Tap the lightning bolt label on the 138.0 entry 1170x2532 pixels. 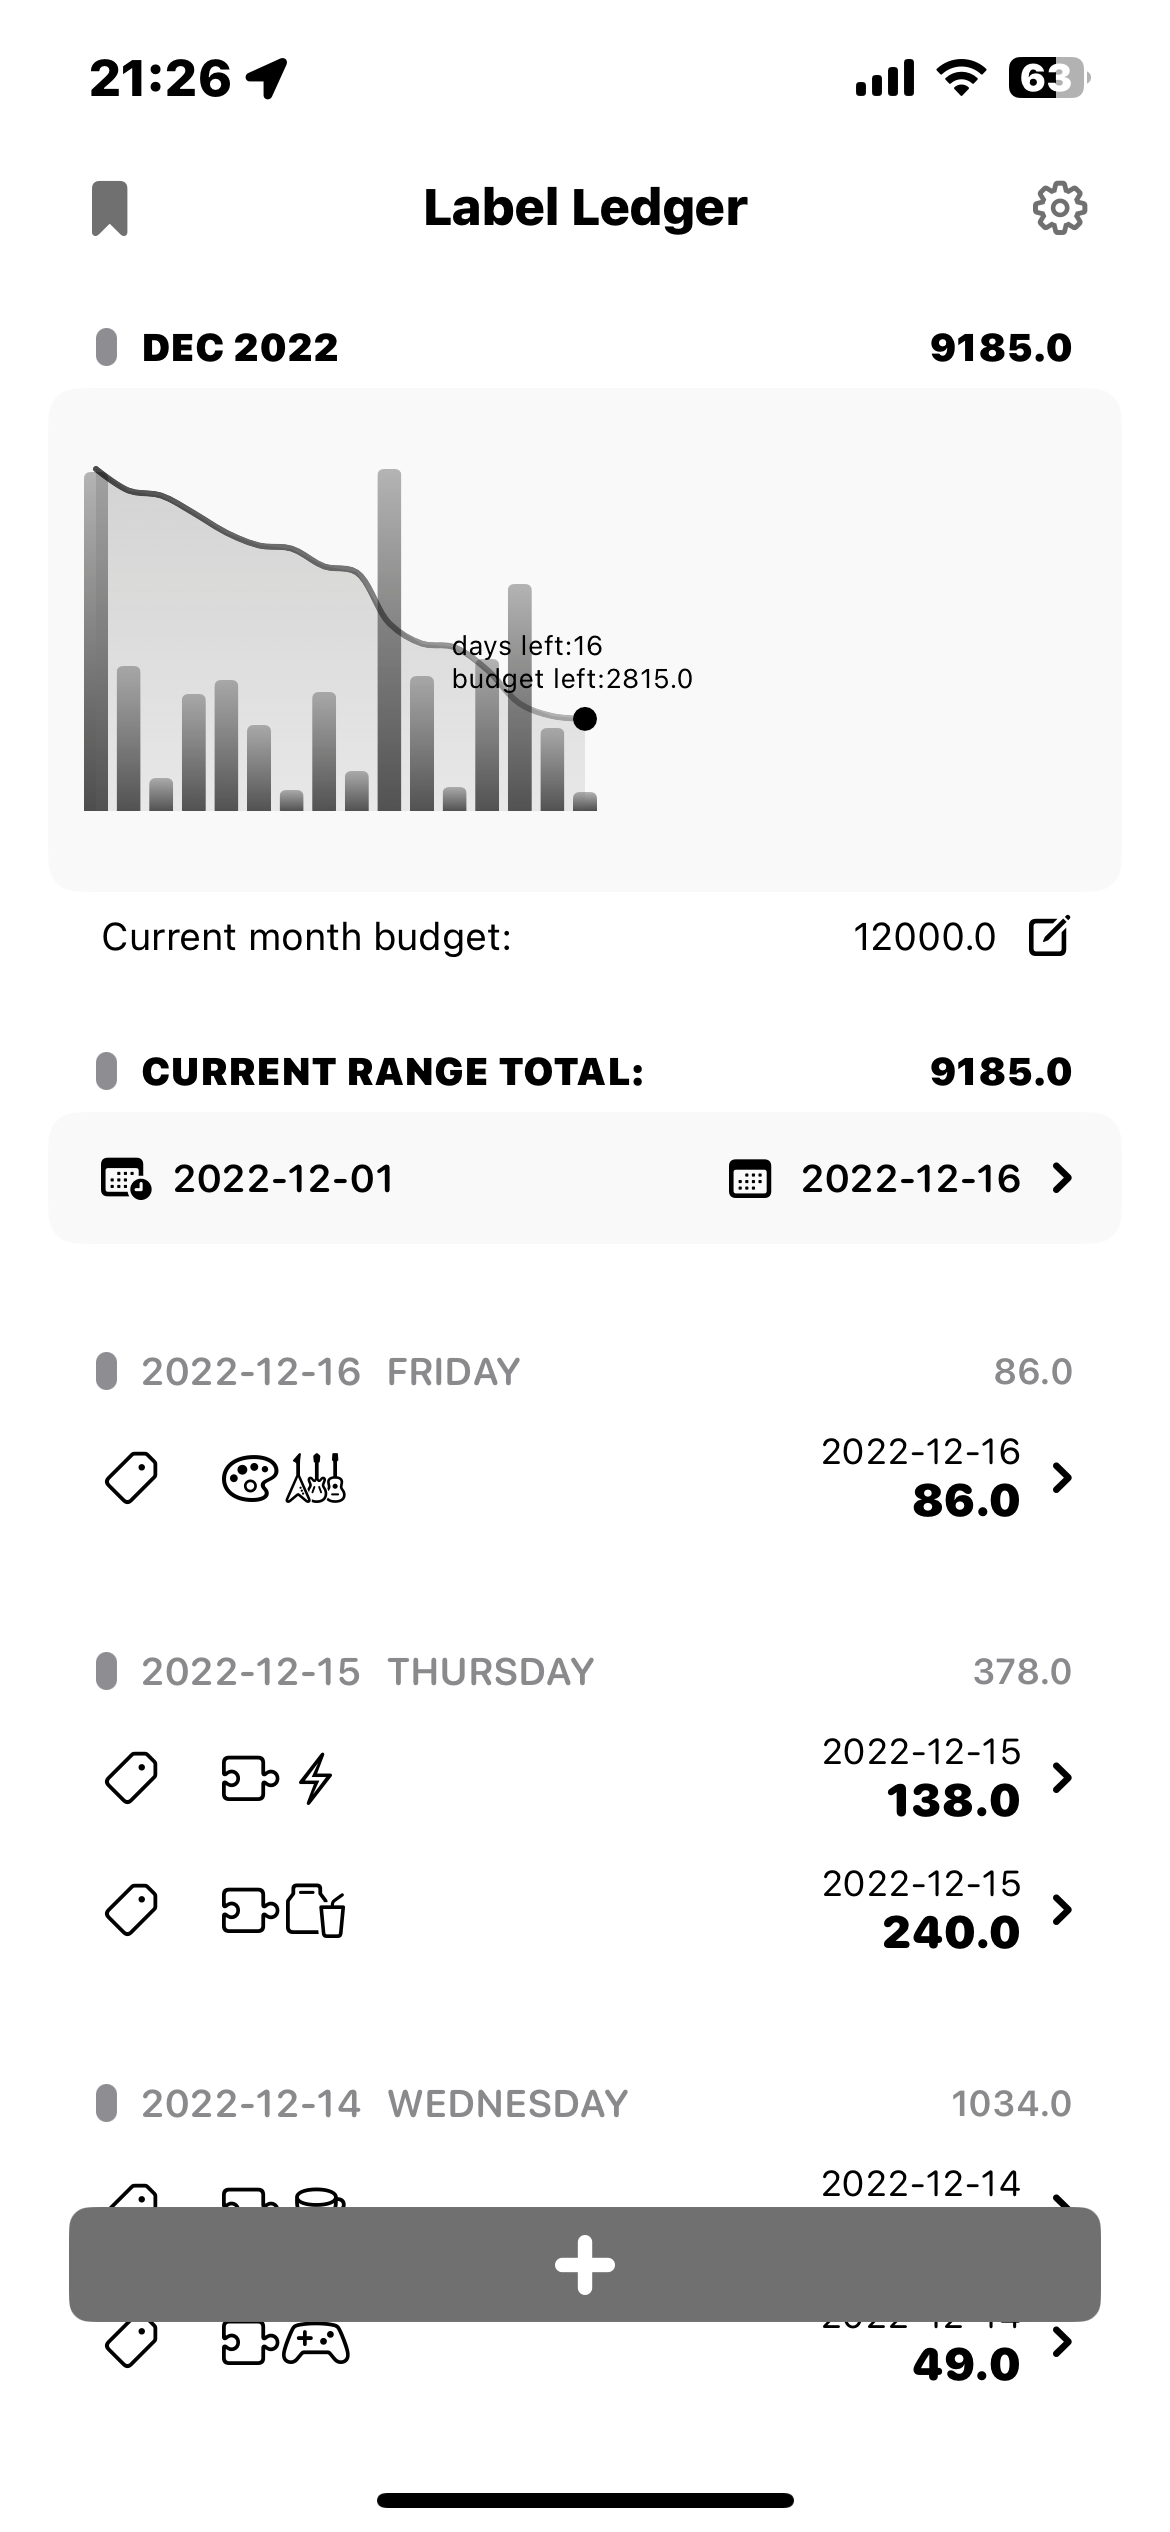[316, 1778]
